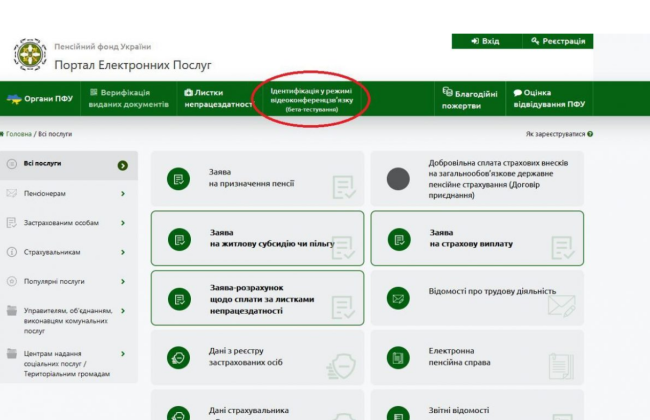The height and width of the screenshot is (420, 650).
Task: Click the Всі послуги breadcrumb text
Action: tap(55, 134)
